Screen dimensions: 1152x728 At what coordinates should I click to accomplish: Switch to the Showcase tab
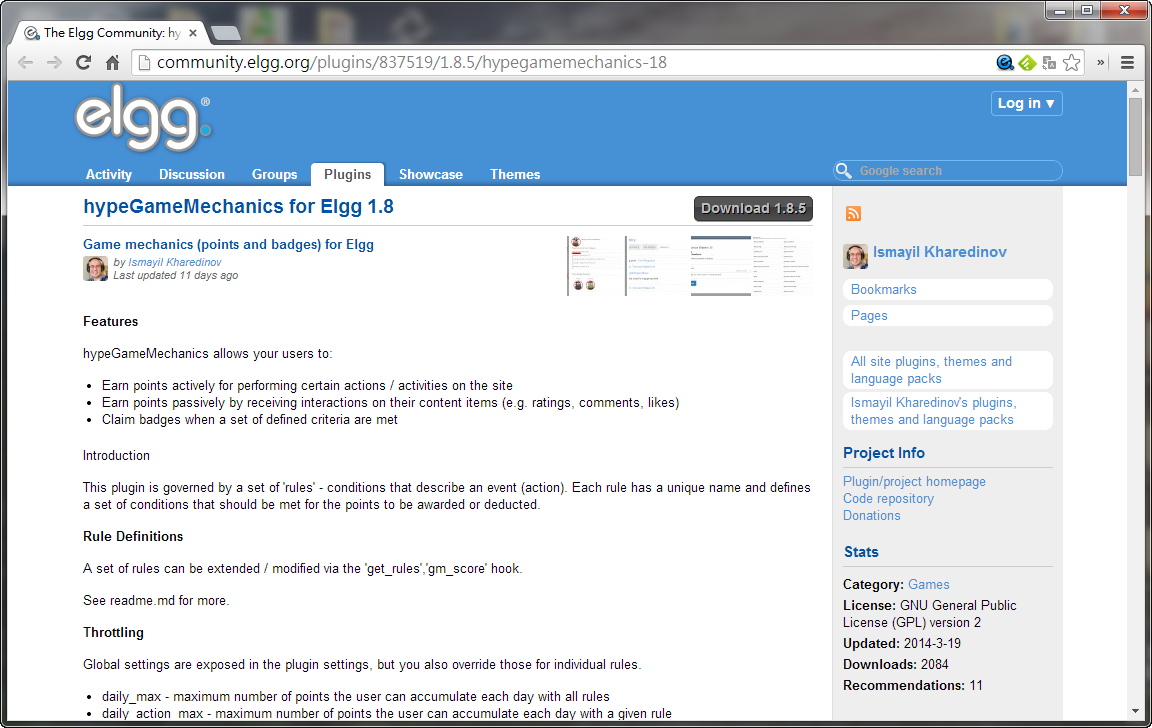tap(430, 174)
